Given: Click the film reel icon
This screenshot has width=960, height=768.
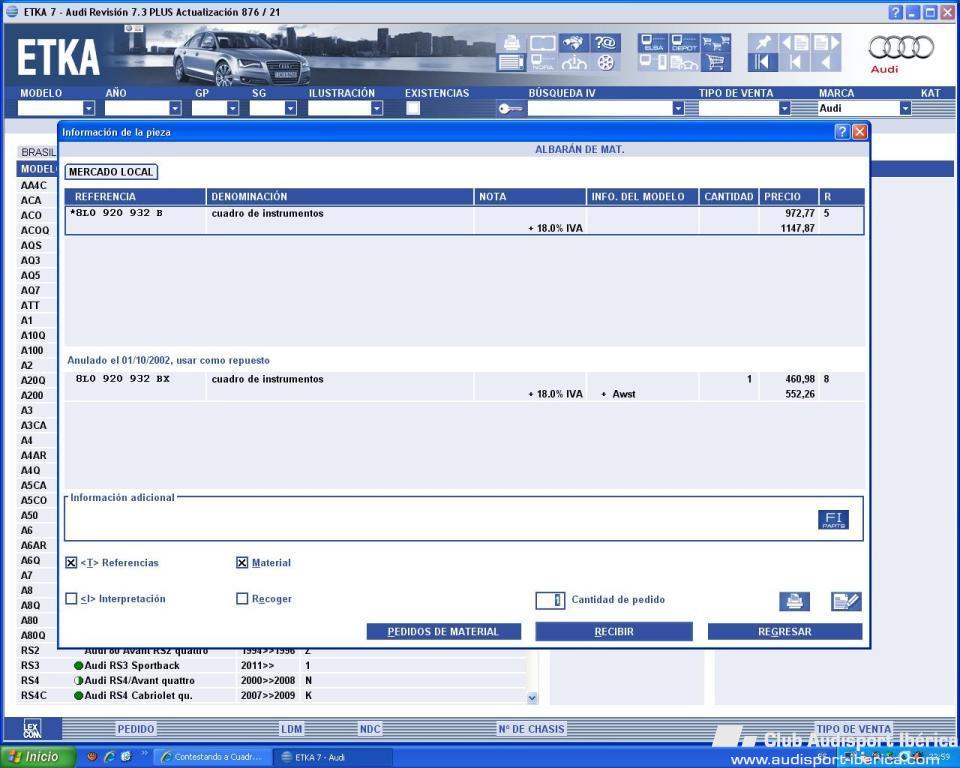Looking at the screenshot, I should coord(605,62).
